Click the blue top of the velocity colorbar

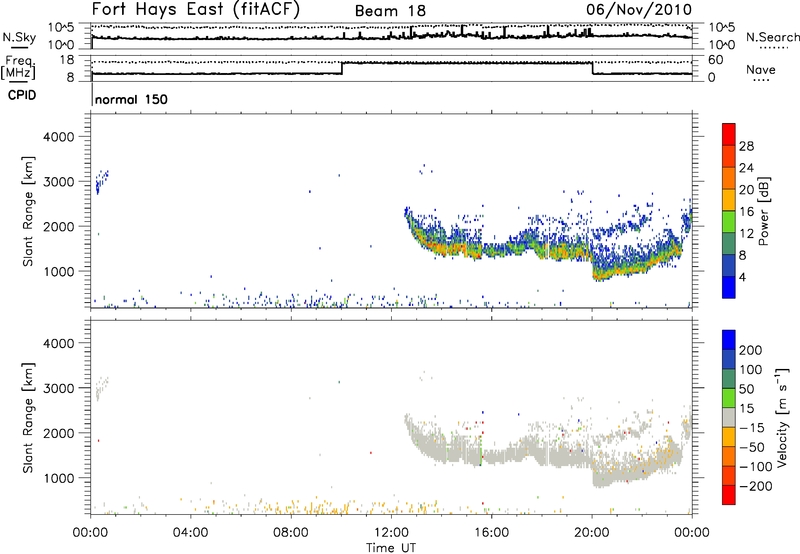pos(729,340)
